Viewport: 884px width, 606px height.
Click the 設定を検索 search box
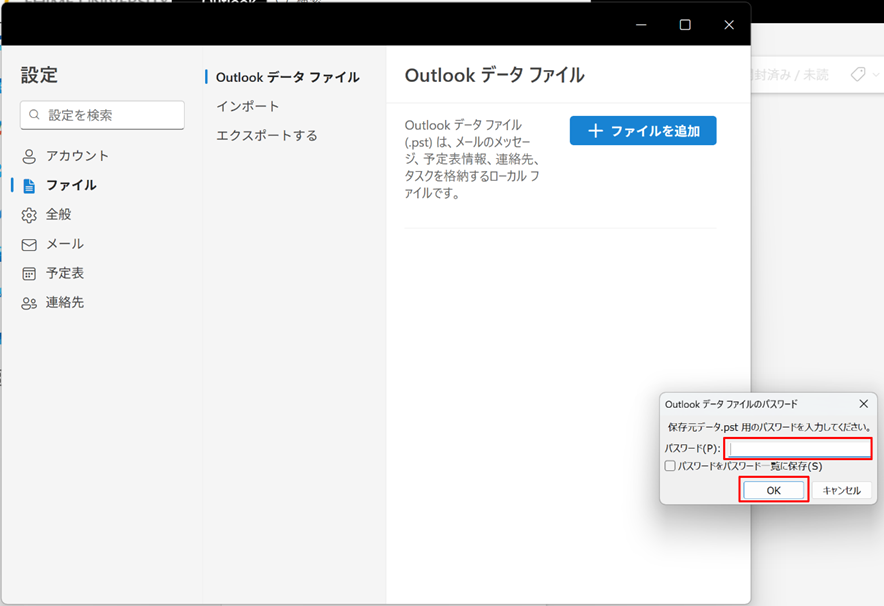102,115
